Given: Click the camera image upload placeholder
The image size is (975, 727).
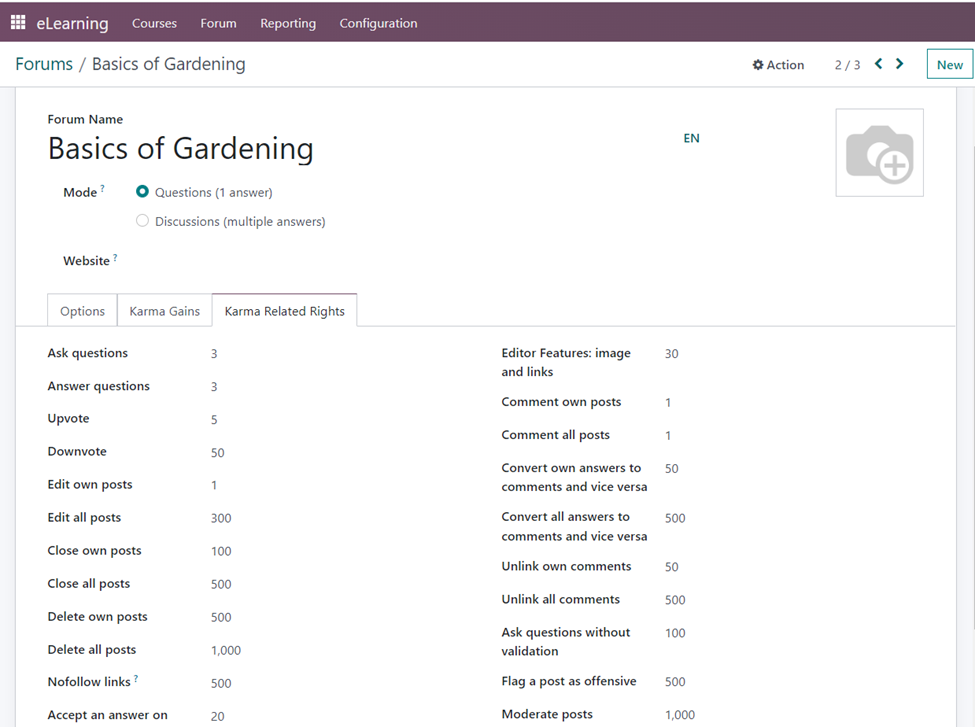Looking at the screenshot, I should [x=879, y=153].
